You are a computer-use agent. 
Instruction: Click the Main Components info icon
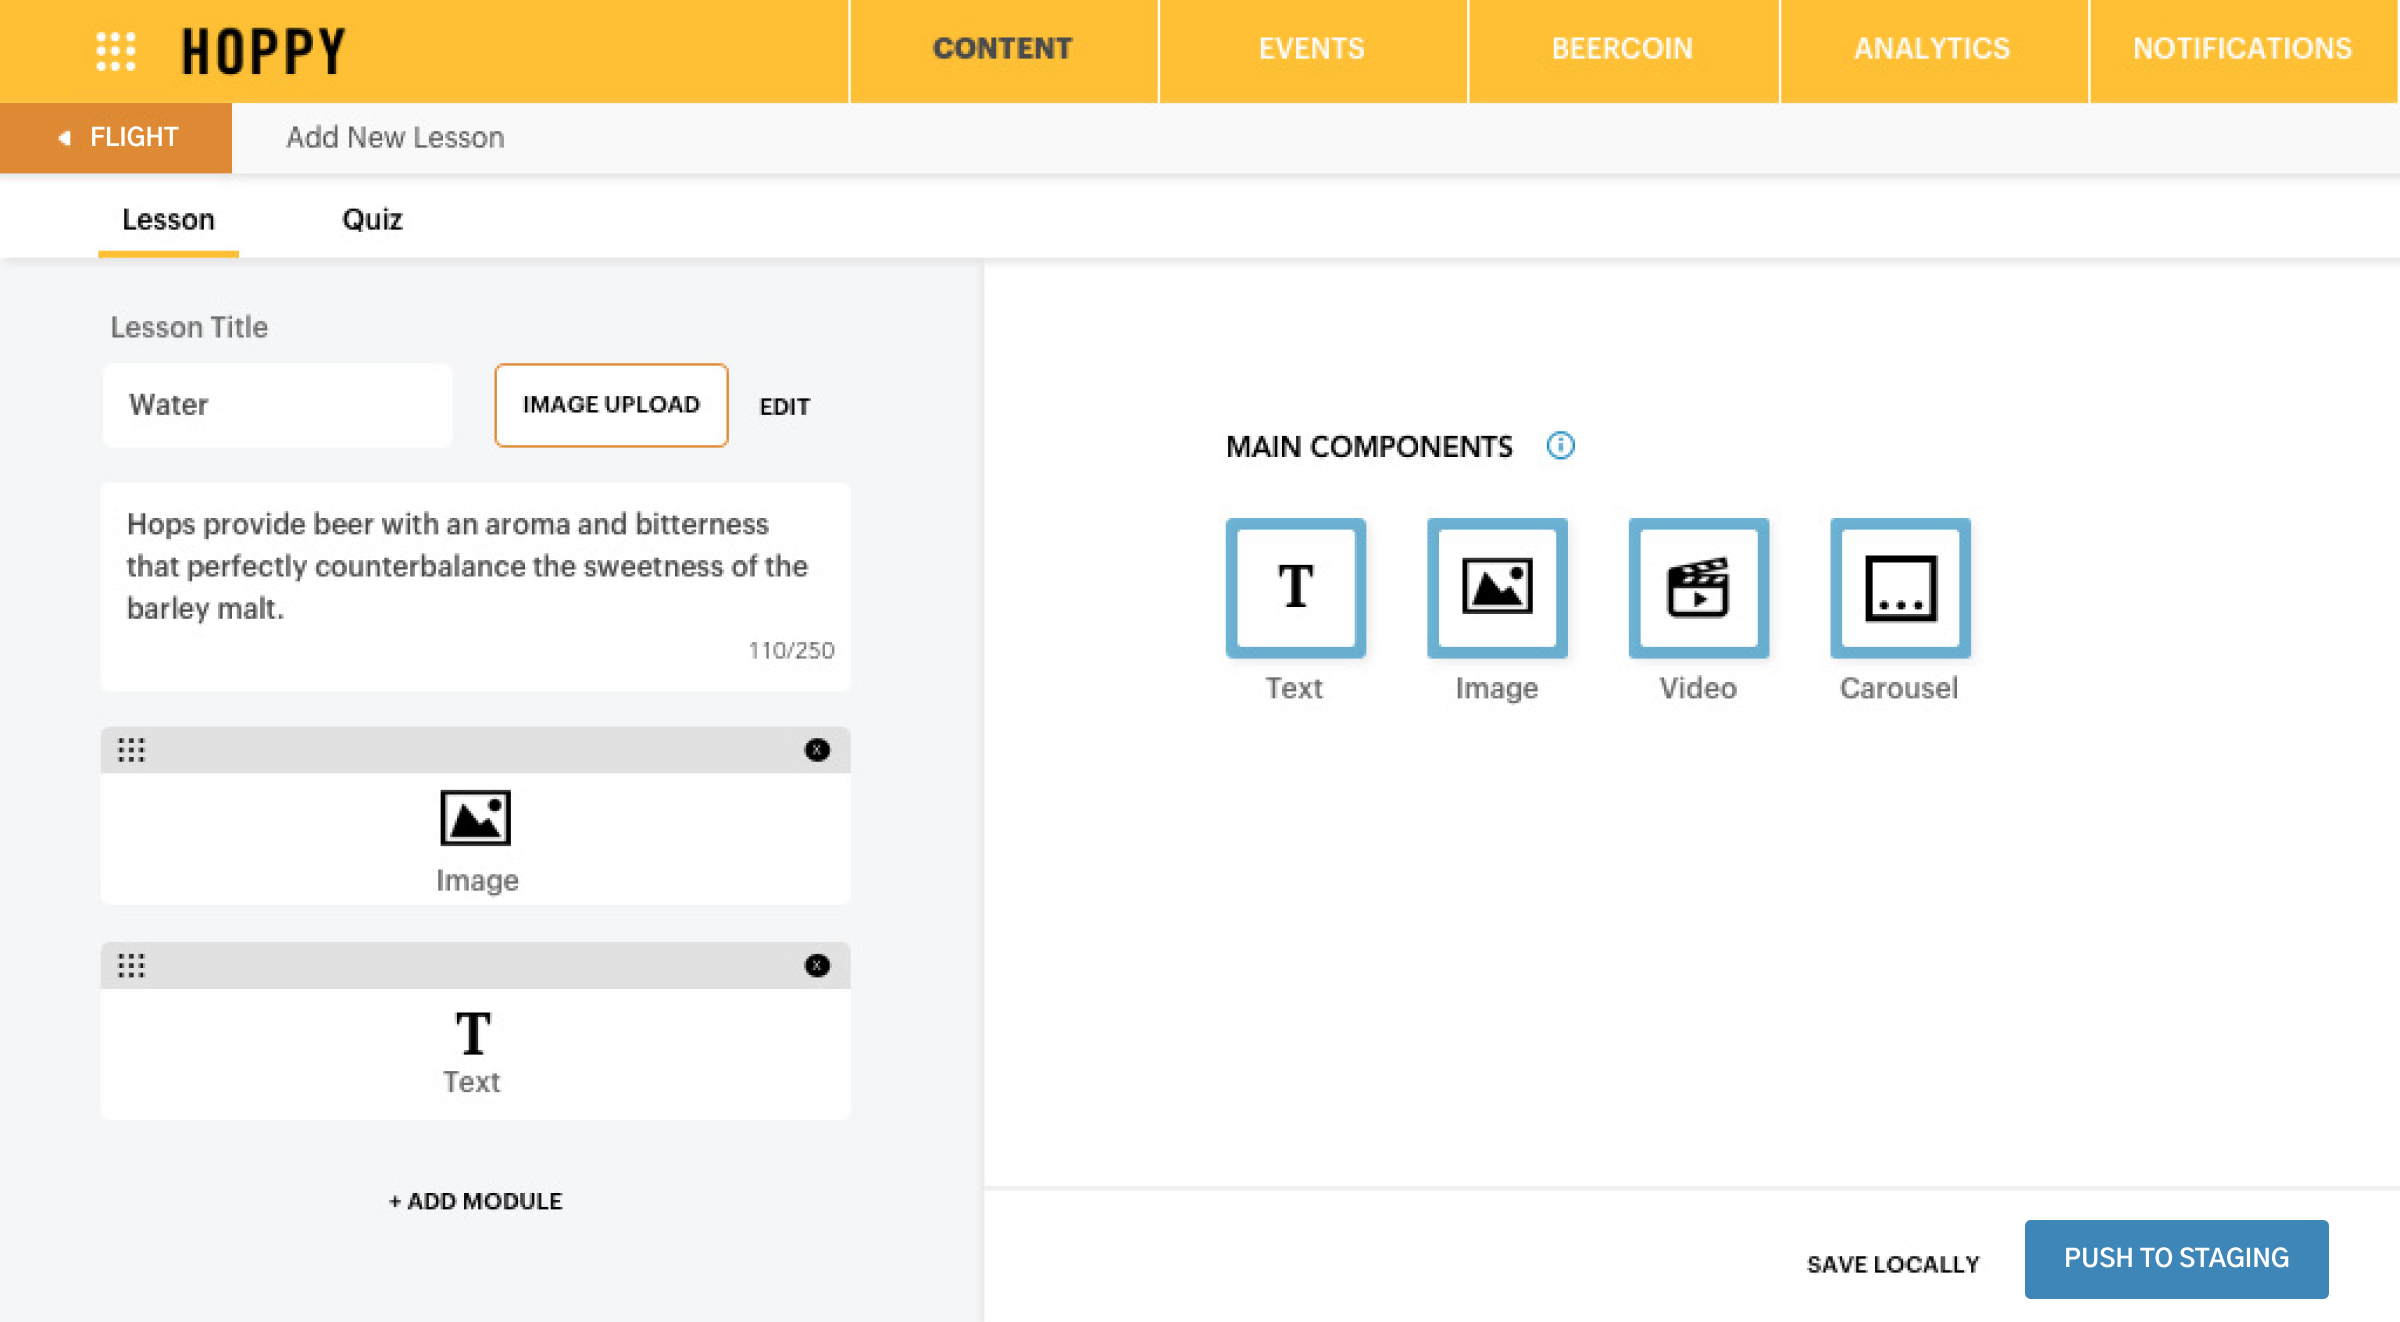tap(1560, 446)
